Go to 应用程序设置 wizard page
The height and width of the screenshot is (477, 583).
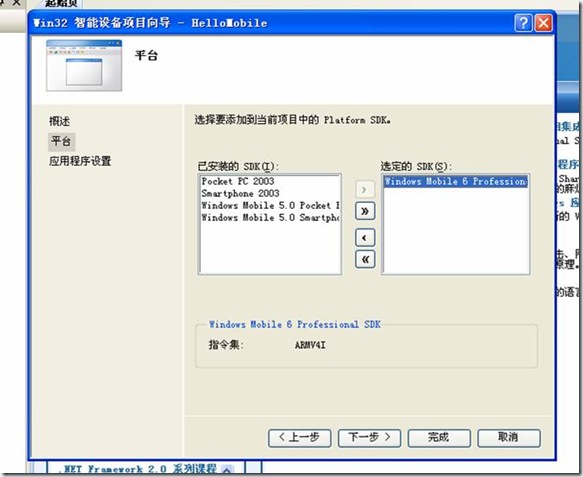80,161
